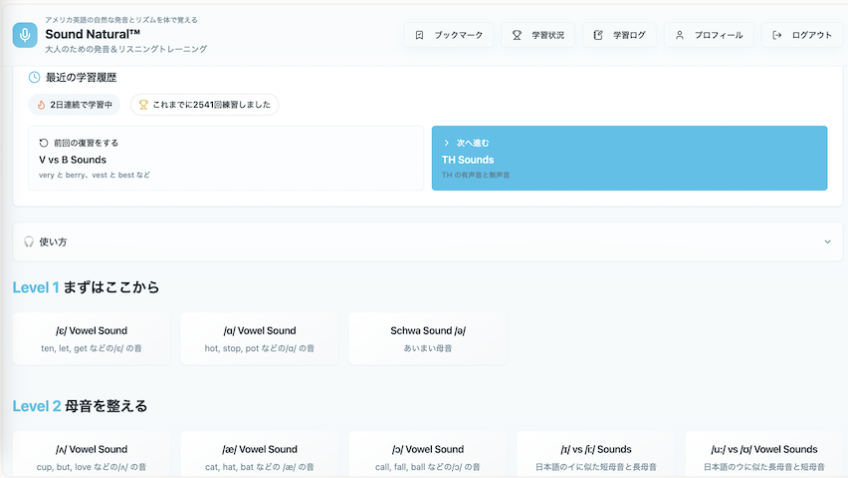Click the これまでに2541回練習しました badge
Viewport: 848px width, 478px height.
[x=204, y=105]
